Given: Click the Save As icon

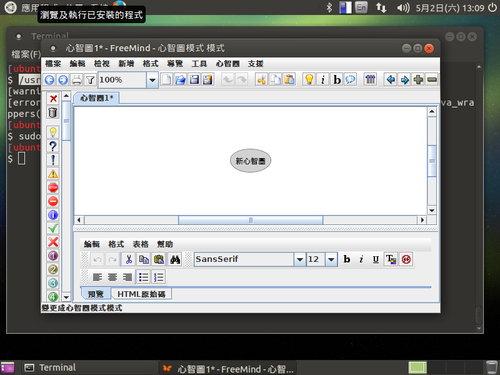Looking at the screenshot, I should 208,80.
